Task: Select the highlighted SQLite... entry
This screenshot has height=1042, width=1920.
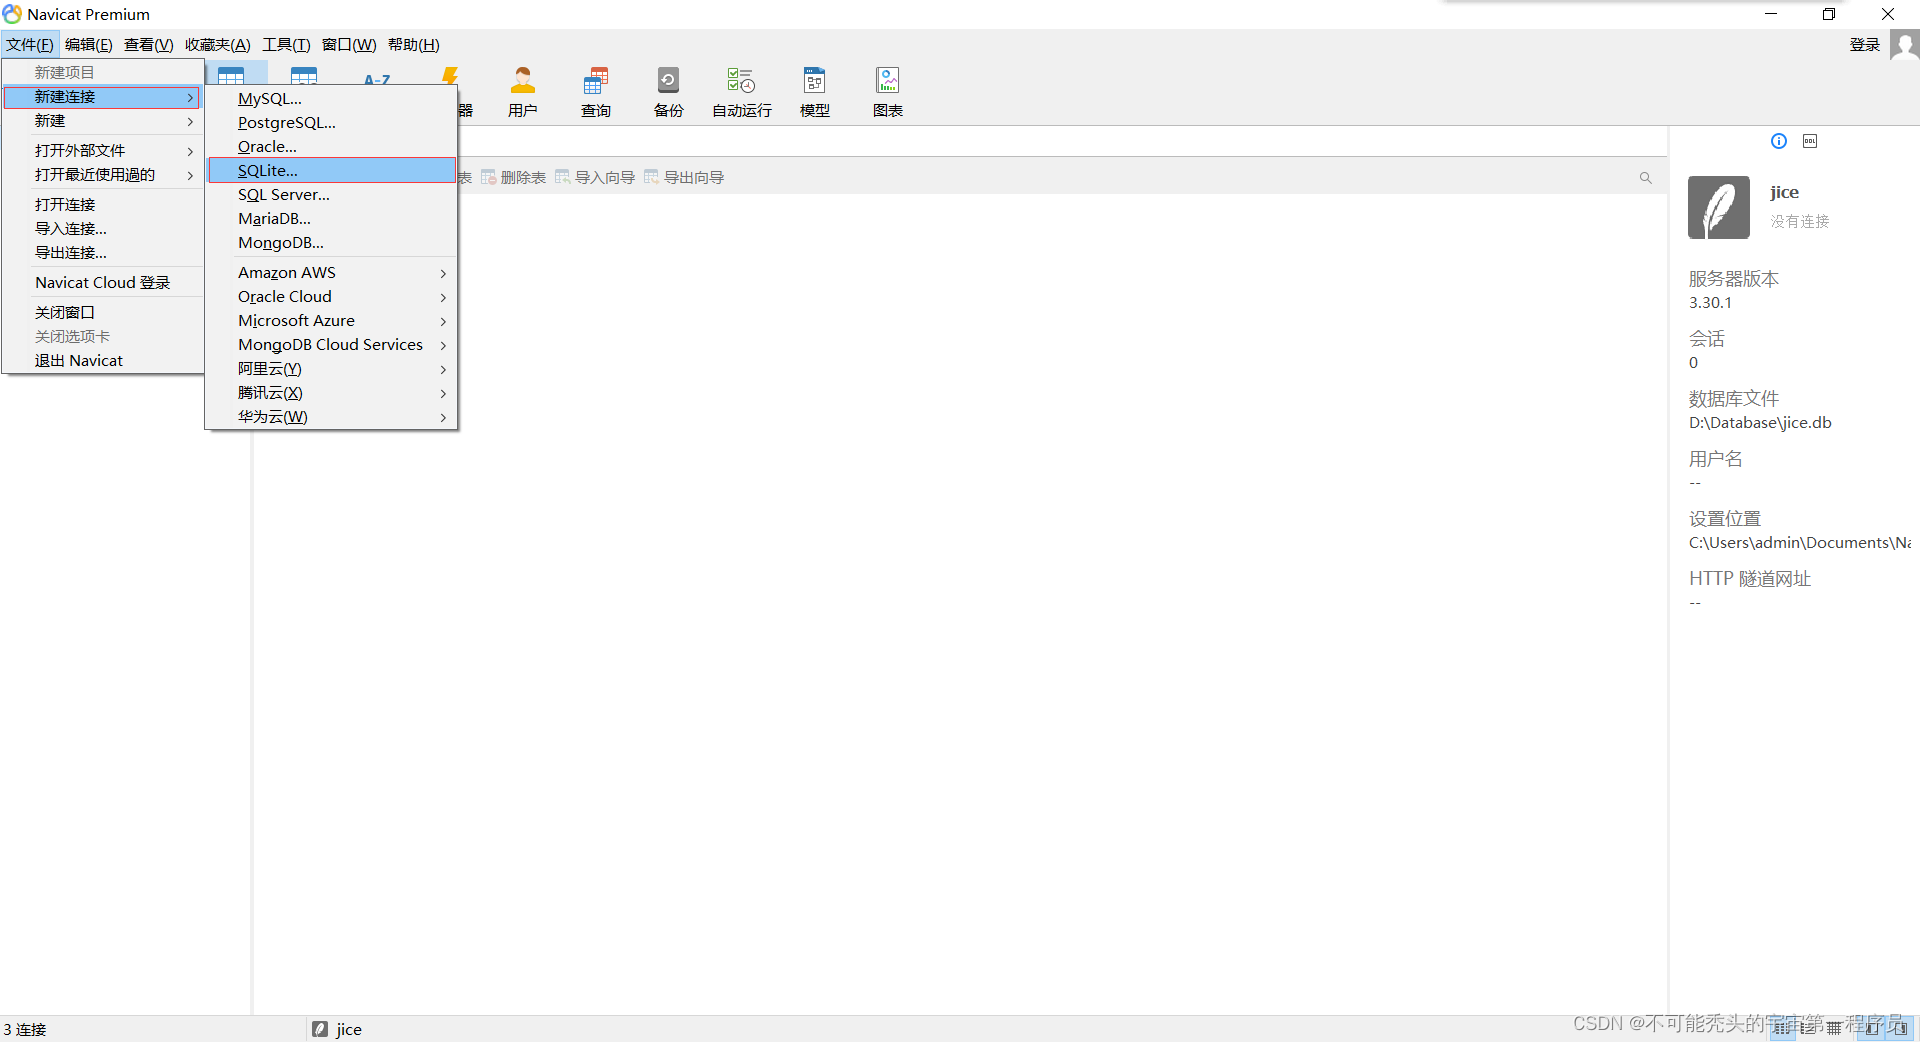Action: coord(331,171)
